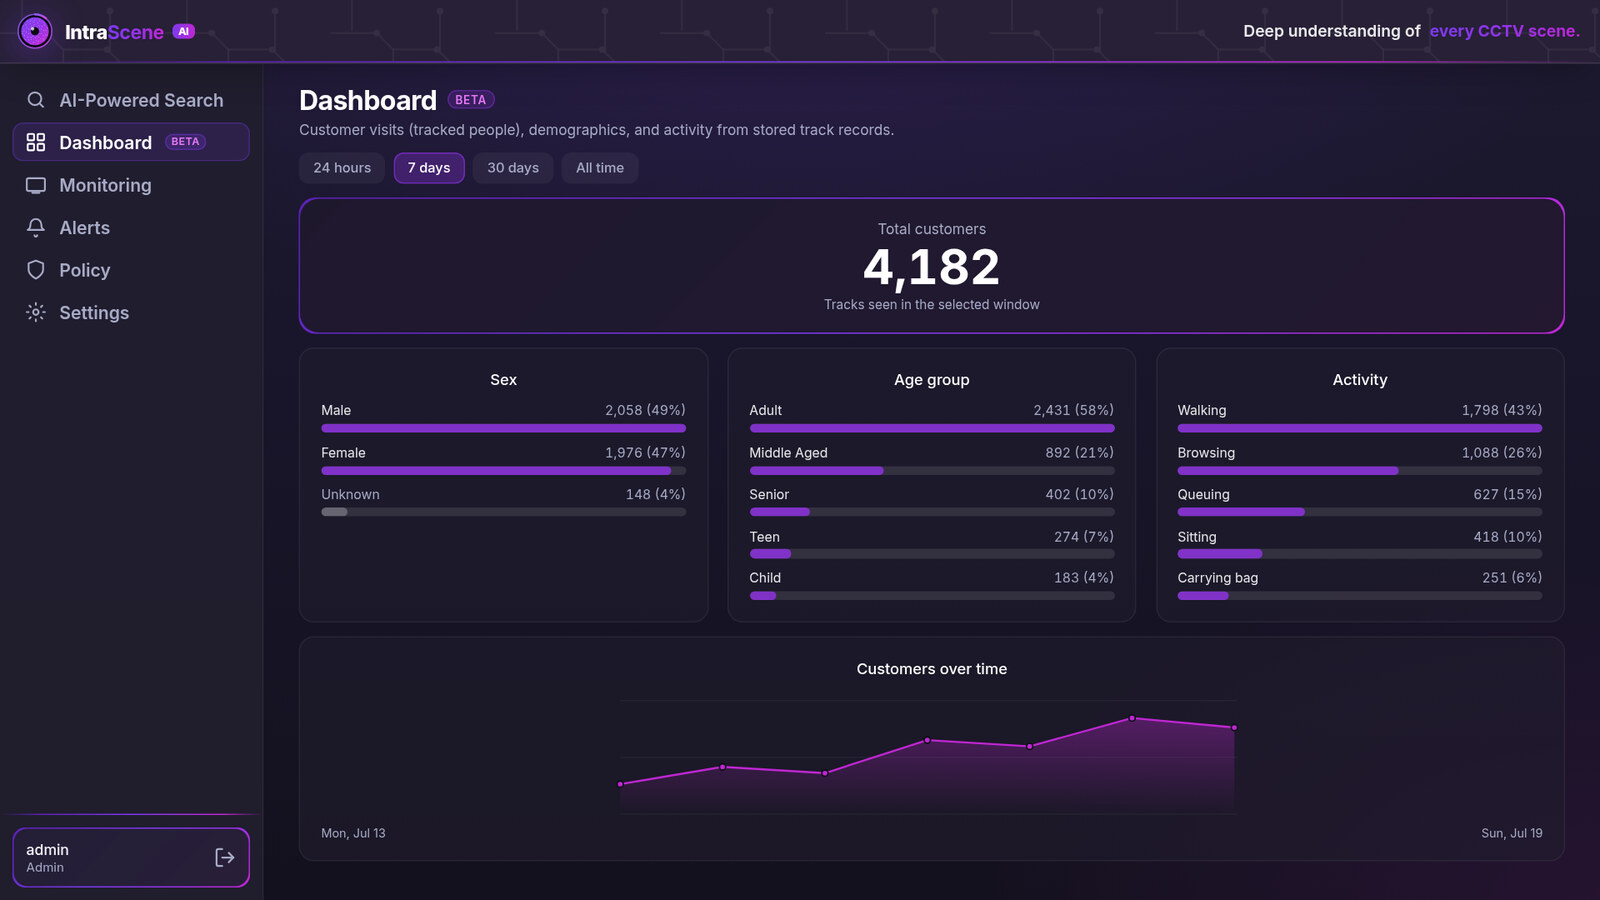1600x900 pixels.
Task: Click 'Tracks seen in the selected window' text
Action: pyautogui.click(x=932, y=304)
